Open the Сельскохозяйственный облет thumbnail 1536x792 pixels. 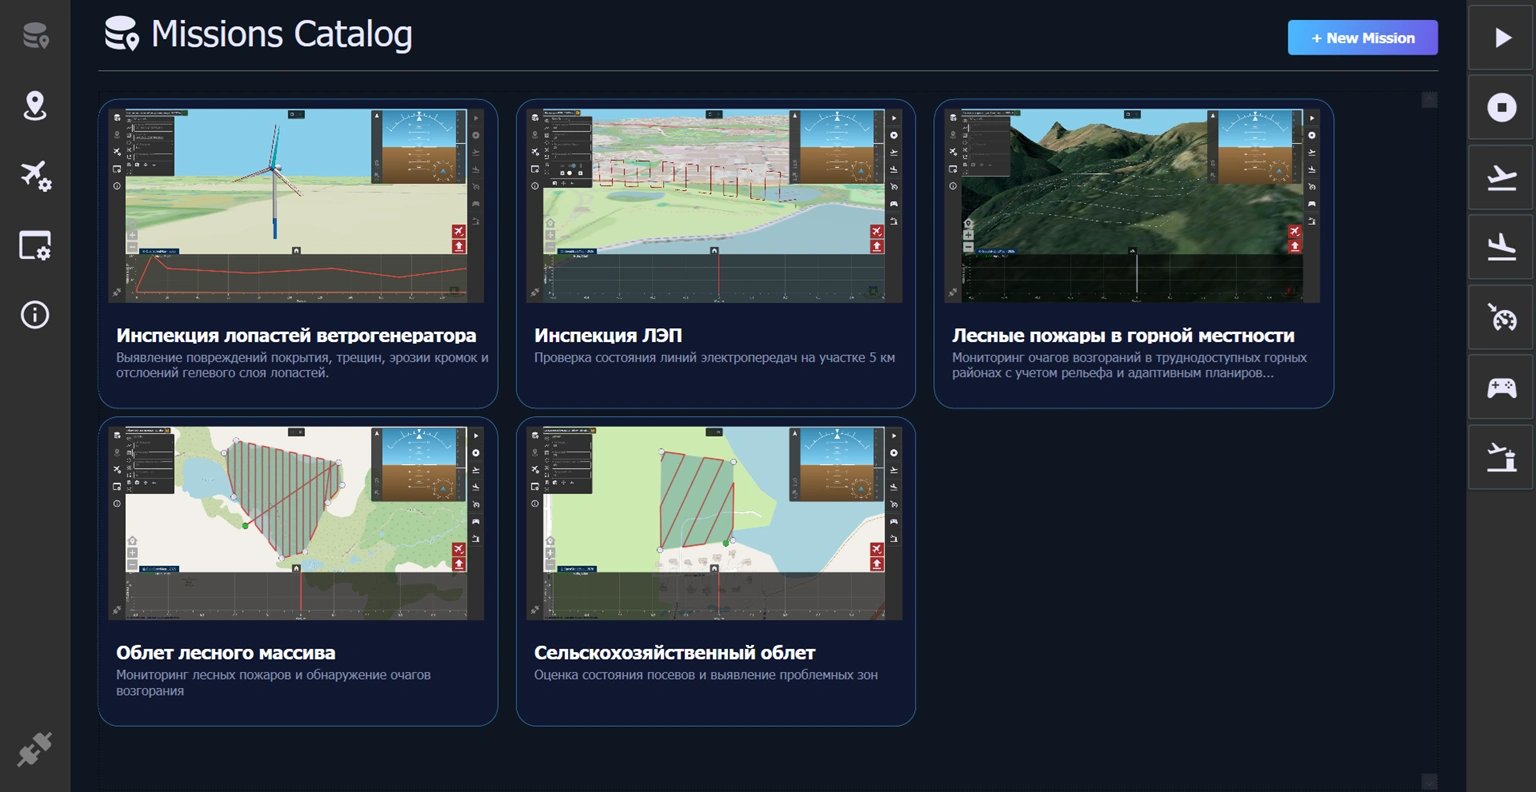click(714, 523)
